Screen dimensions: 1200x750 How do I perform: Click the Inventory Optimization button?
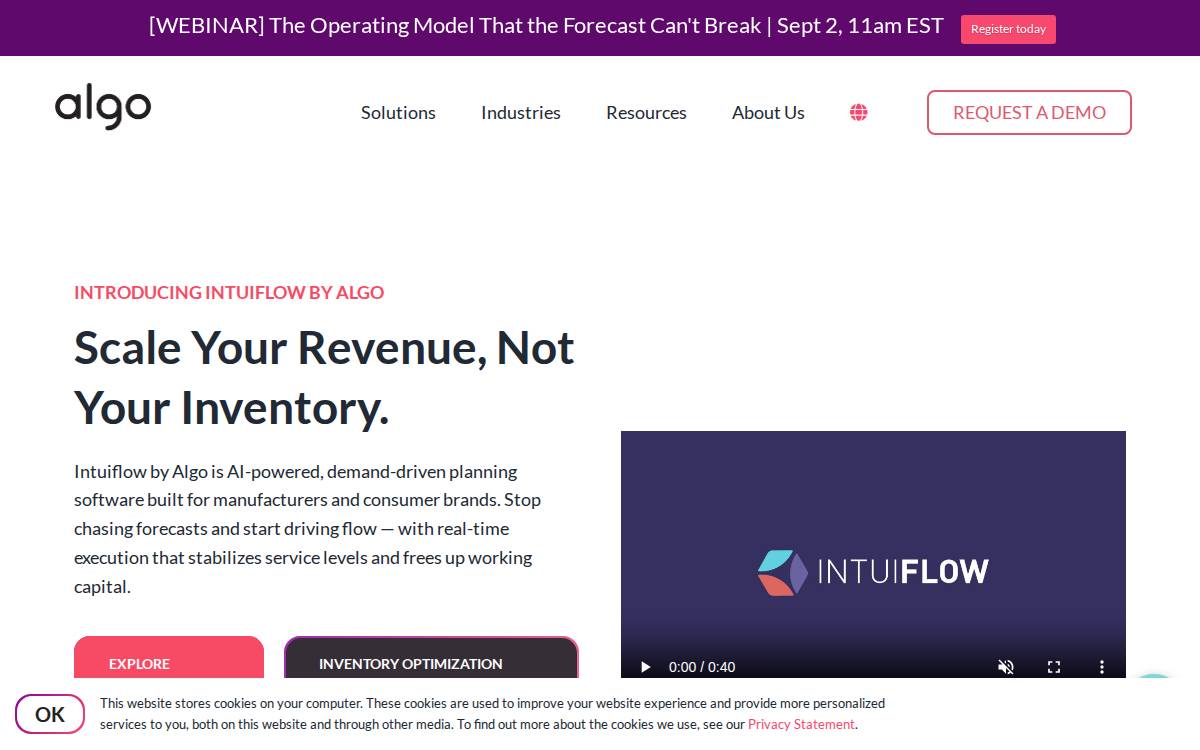coord(431,658)
